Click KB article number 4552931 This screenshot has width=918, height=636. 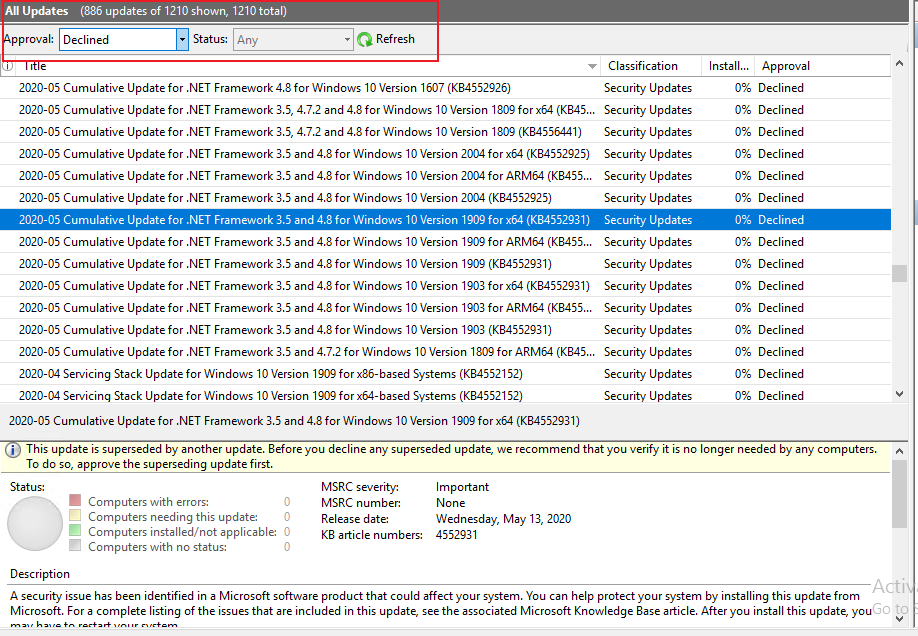tap(457, 535)
